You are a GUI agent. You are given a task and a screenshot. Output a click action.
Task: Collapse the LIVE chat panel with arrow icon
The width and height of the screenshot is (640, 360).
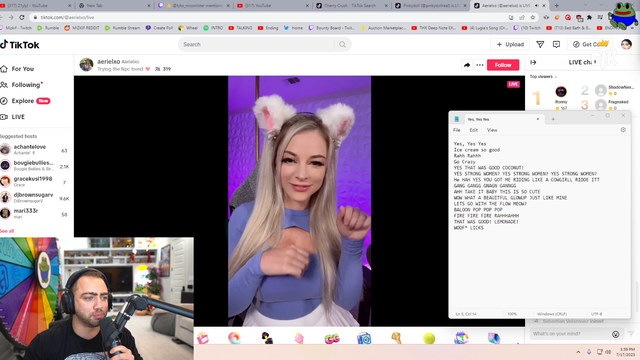click(x=533, y=62)
